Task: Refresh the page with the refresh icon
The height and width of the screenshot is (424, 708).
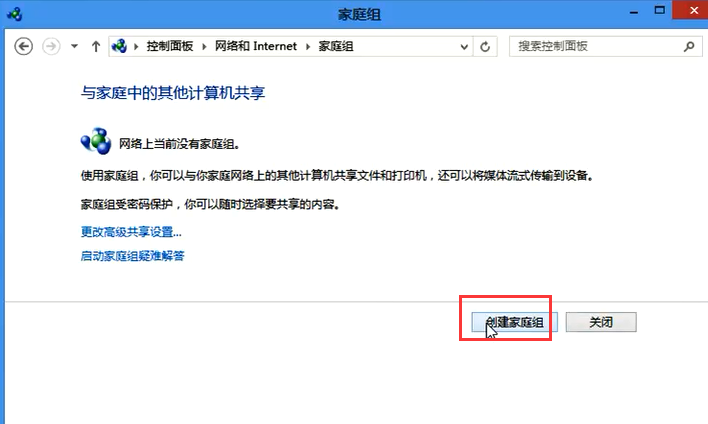Action: tap(485, 47)
